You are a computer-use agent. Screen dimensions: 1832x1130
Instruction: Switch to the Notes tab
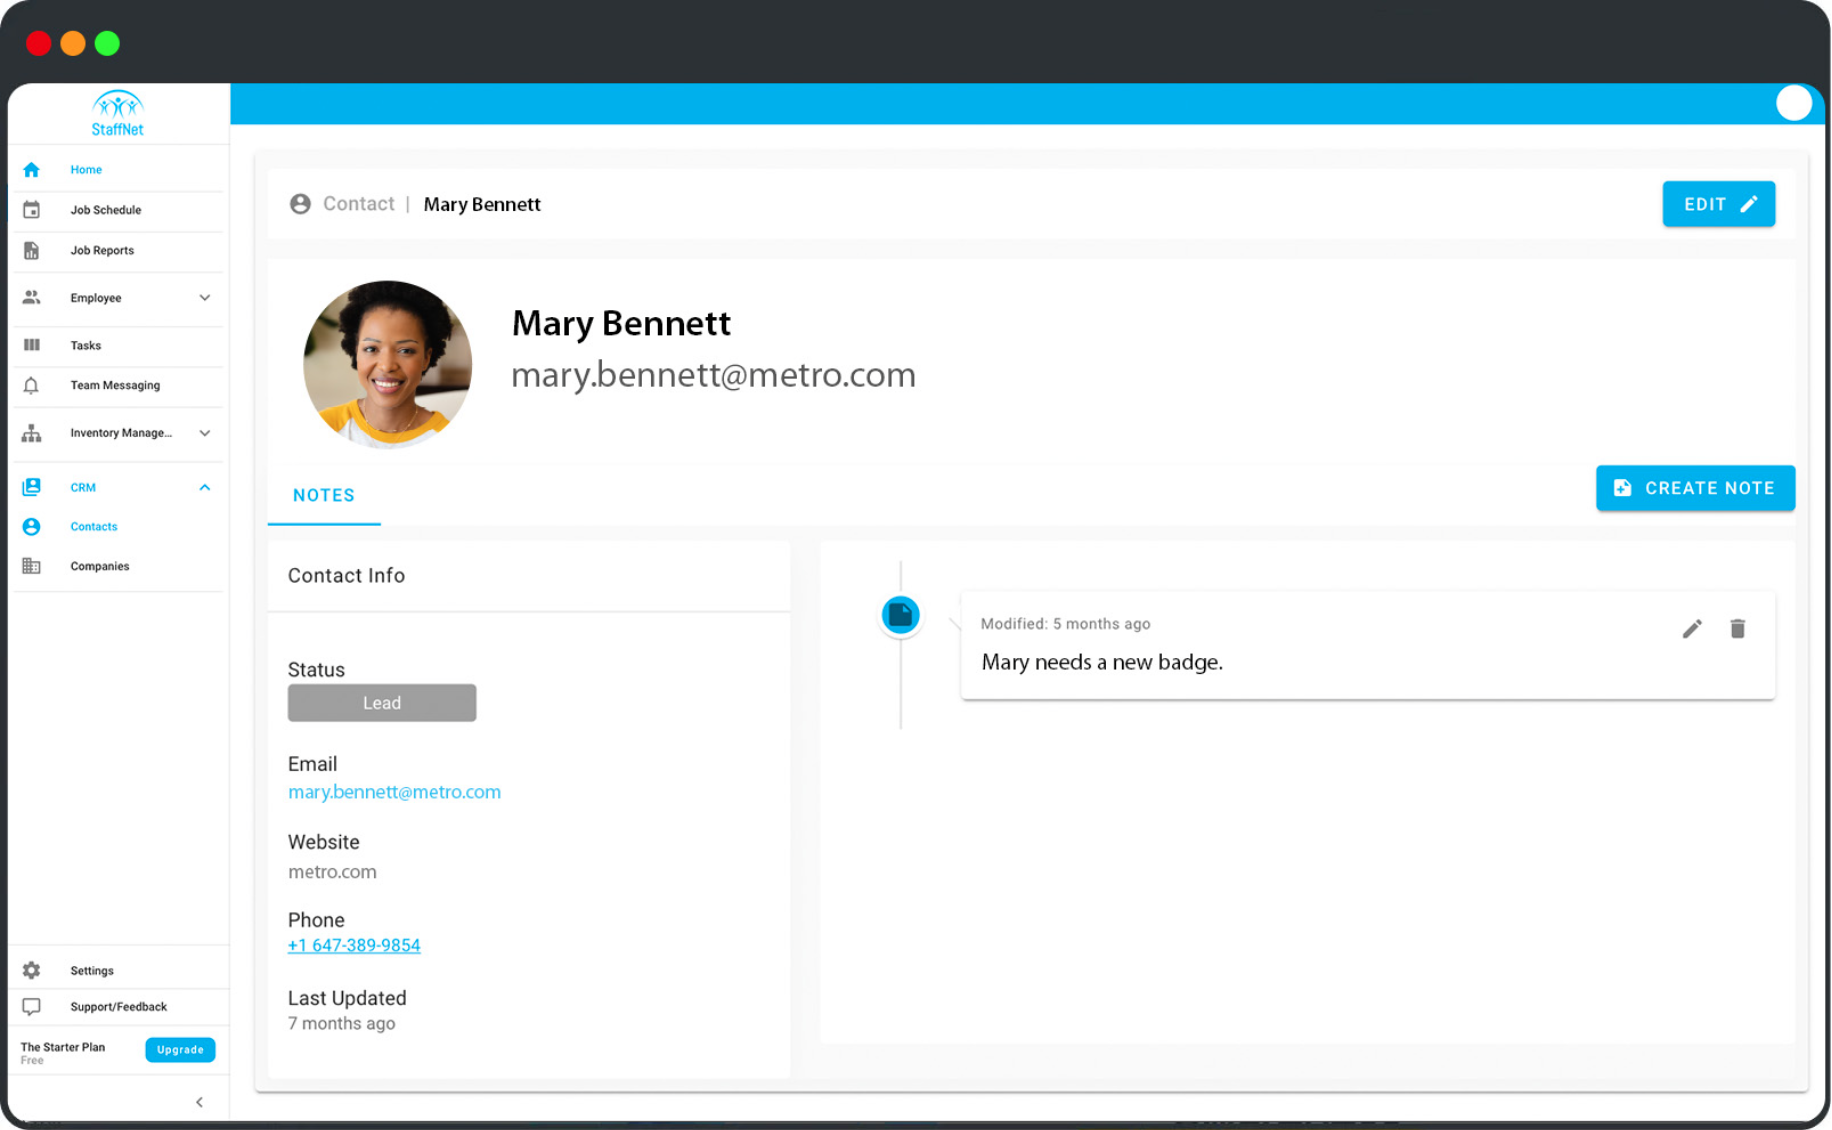pos(323,495)
